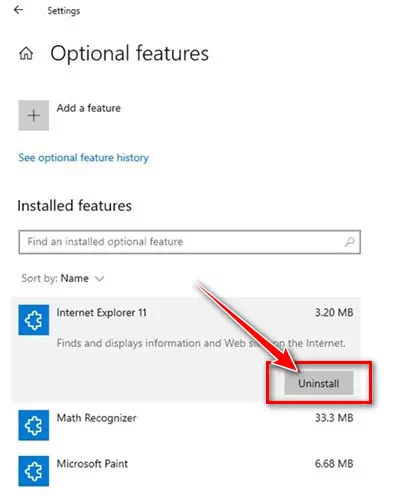
Task: Select the Internet Explorer 11 puzzle icon
Action: [34, 320]
